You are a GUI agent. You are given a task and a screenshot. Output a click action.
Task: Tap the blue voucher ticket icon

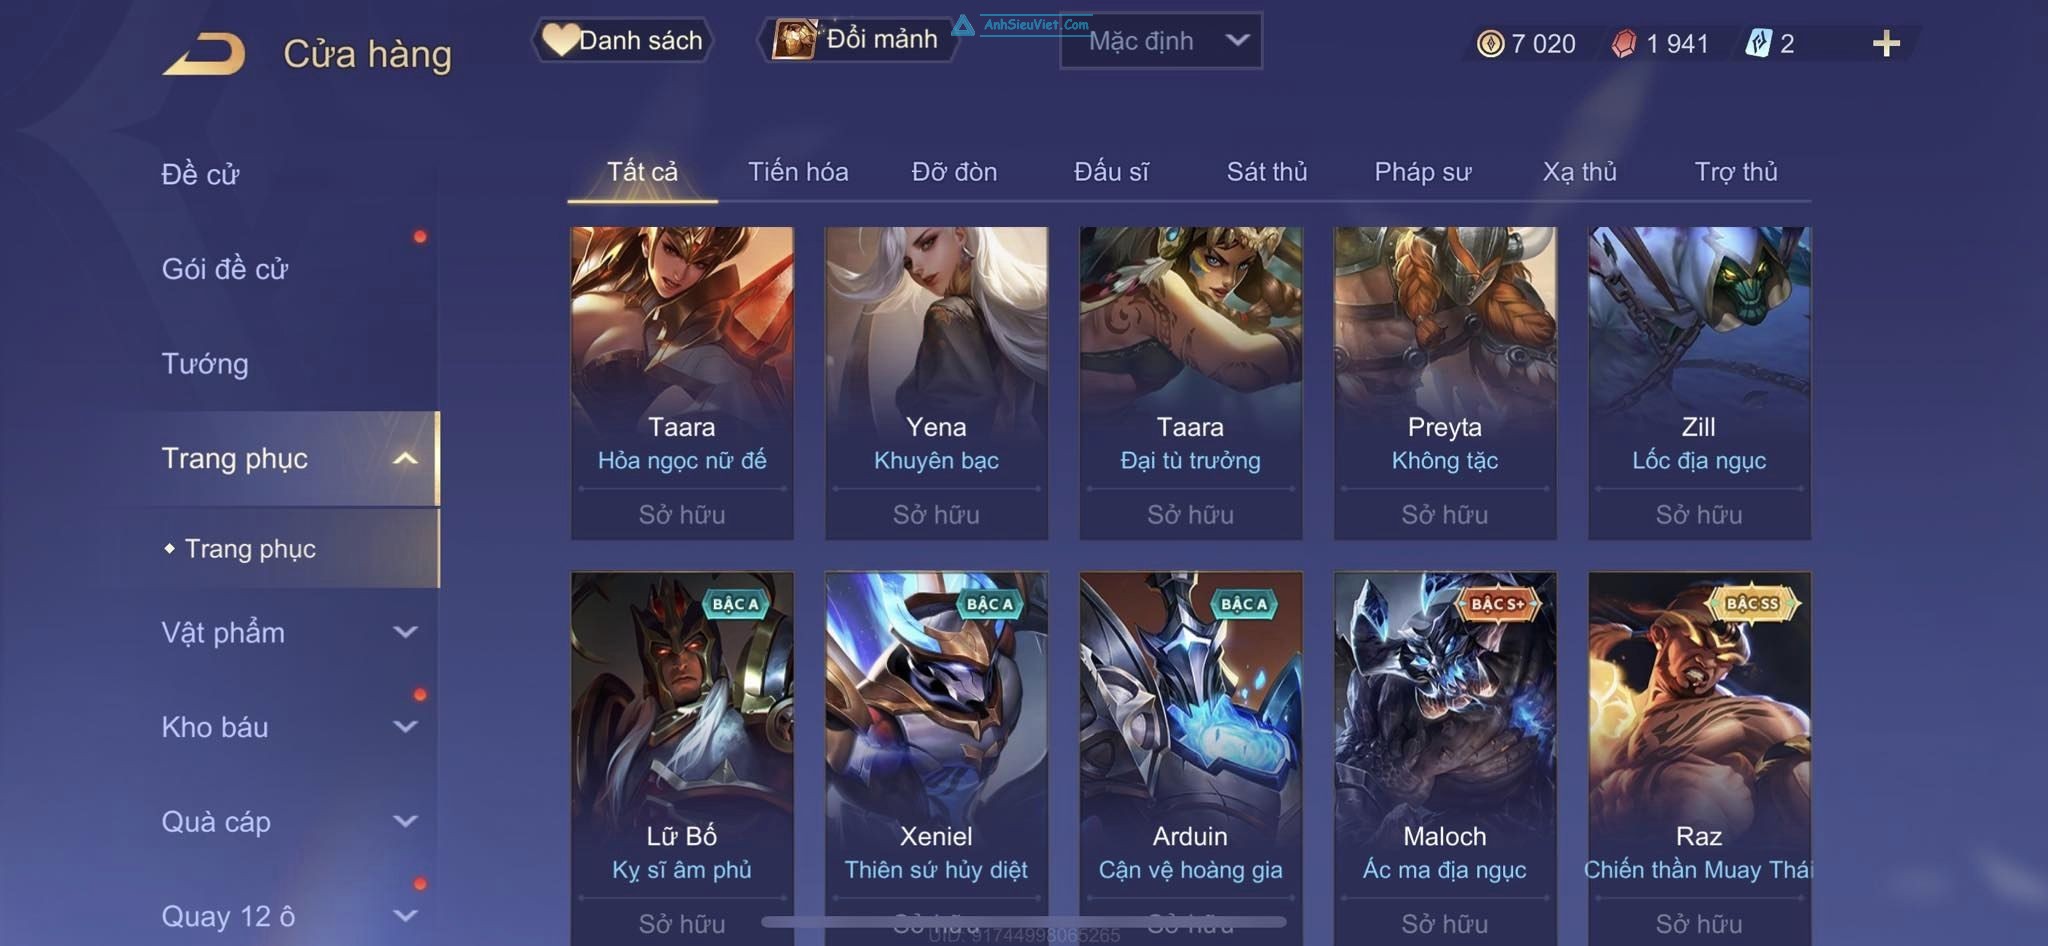point(1759,43)
